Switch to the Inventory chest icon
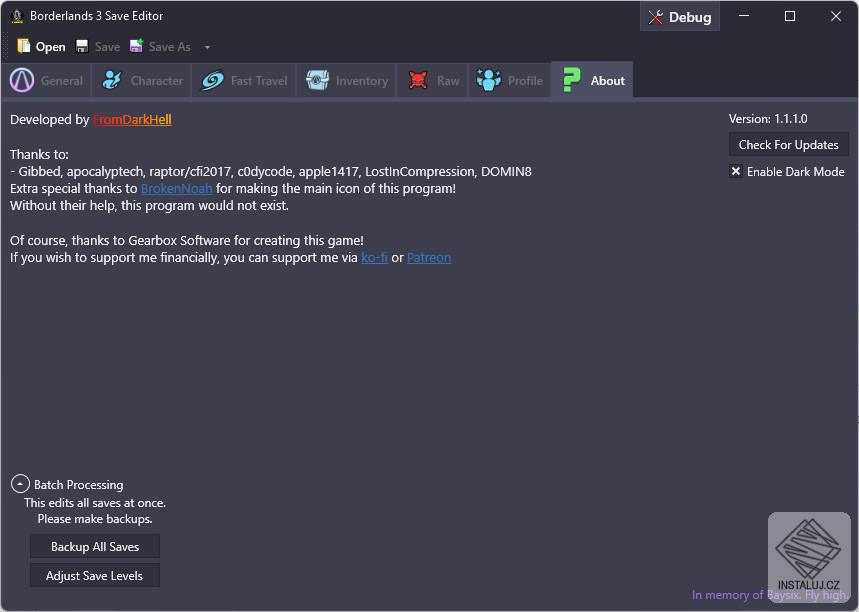The image size is (859, 612). (x=318, y=81)
